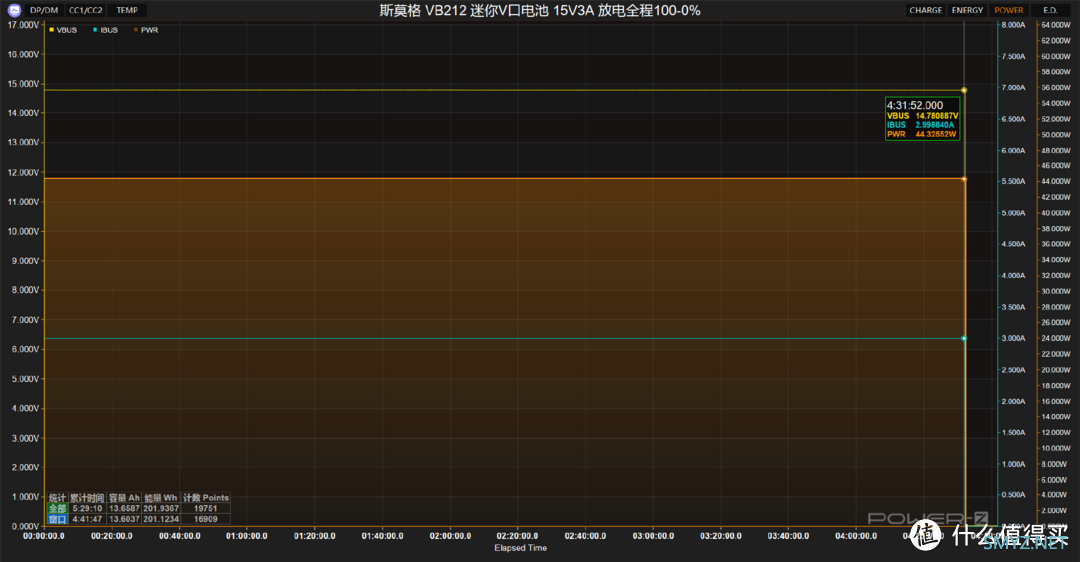This screenshot has height=562, width=1080.
Task: Toggle the PWR legend series
Action: (x=146, y=30)
